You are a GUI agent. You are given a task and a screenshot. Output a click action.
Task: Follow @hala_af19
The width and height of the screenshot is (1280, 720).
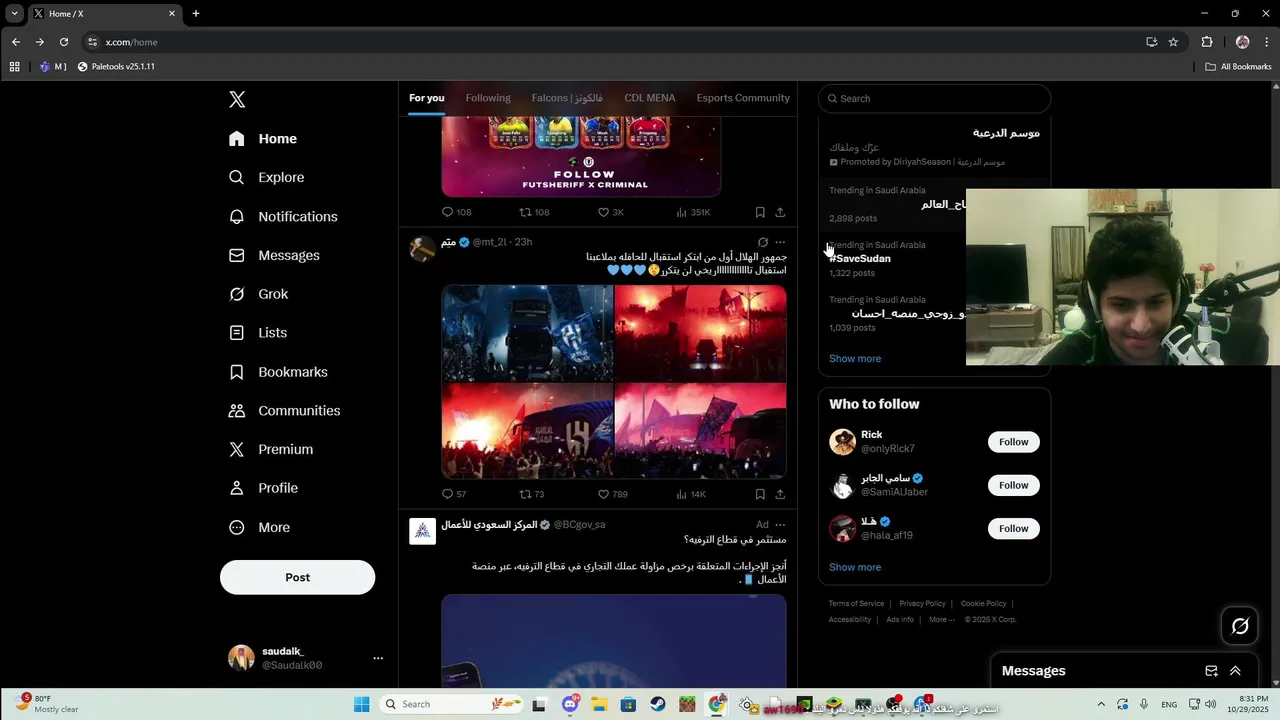click(x=1013, y=528)
